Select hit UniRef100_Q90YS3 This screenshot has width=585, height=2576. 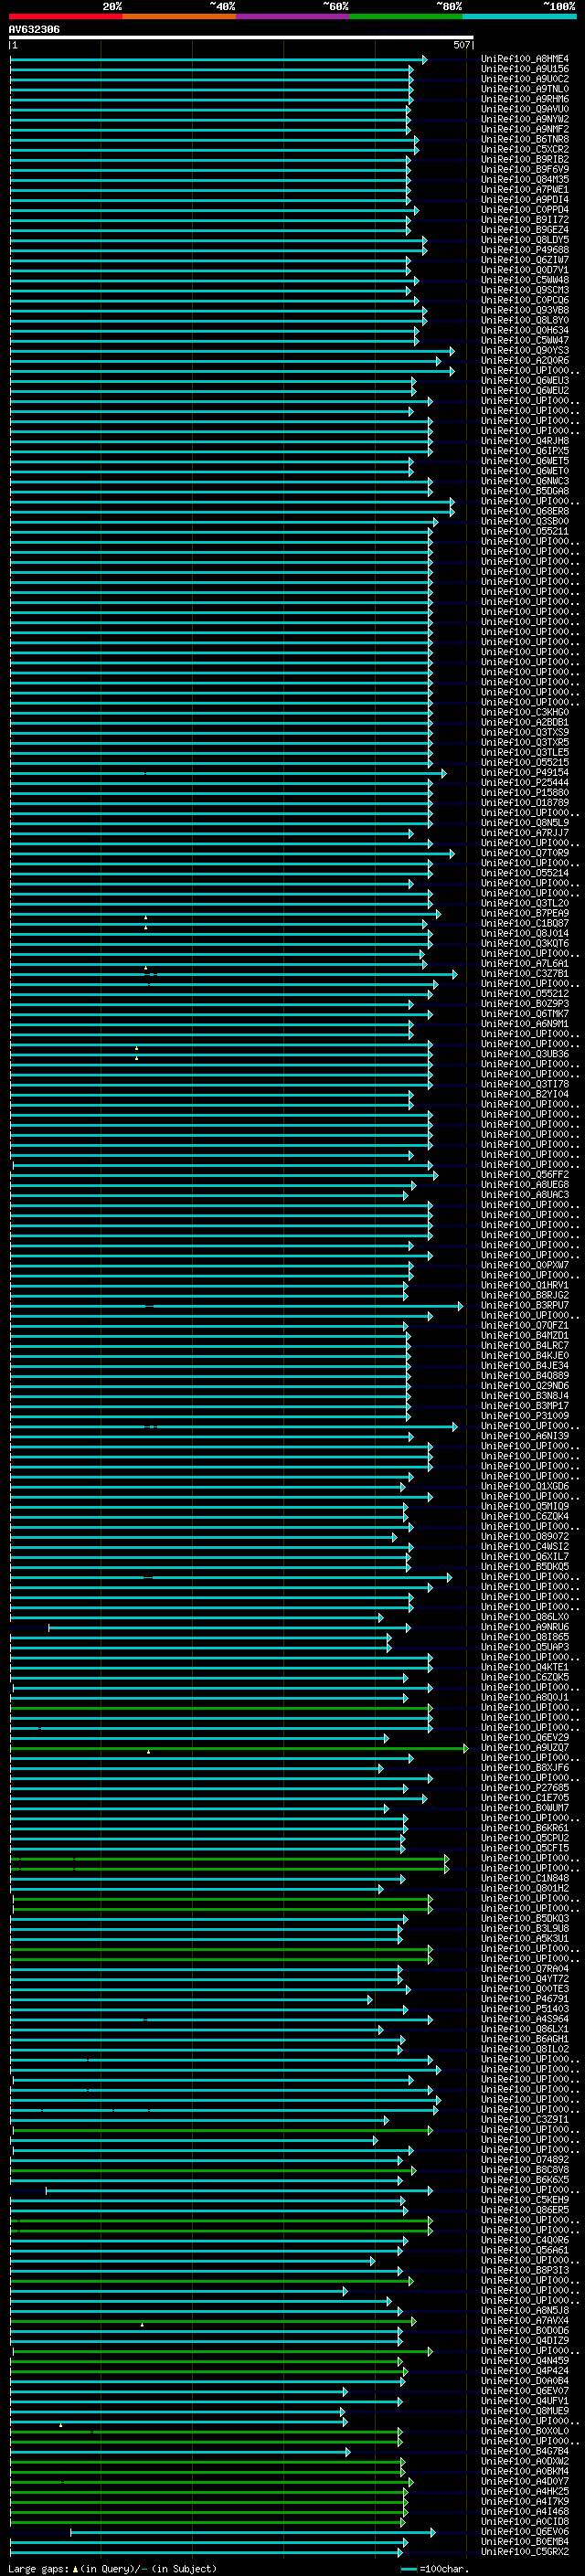[525, 351]
